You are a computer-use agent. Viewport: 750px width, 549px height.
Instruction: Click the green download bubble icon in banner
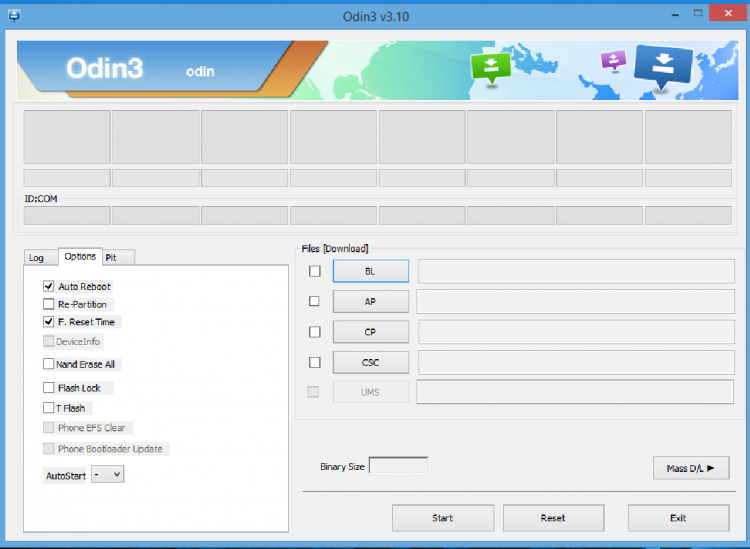point(491,69)
